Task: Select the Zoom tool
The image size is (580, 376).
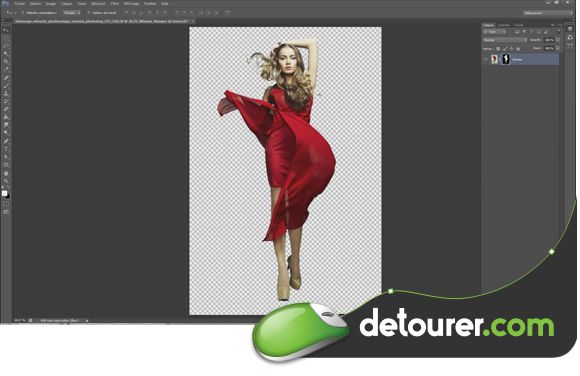Action: (x=6, y=181)
